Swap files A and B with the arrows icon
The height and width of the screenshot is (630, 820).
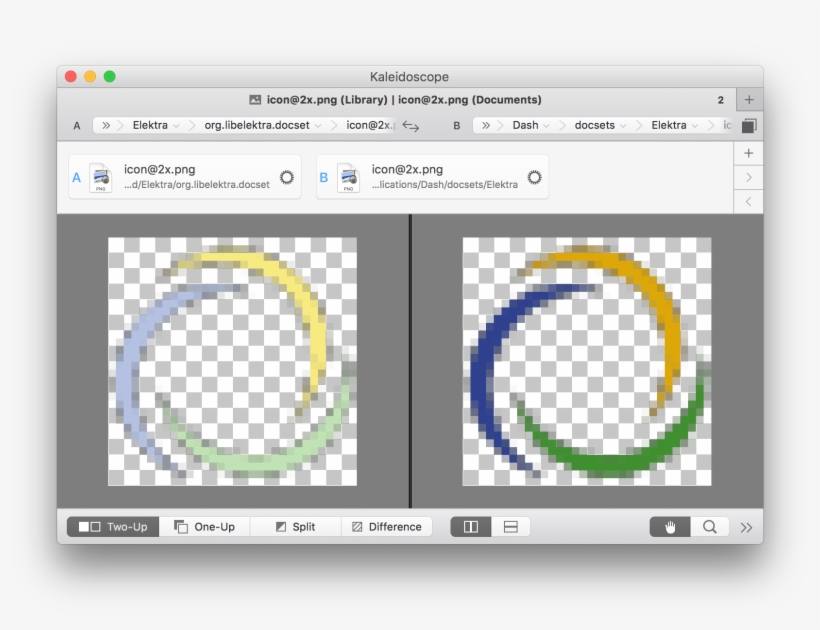[x=409, y=125]
